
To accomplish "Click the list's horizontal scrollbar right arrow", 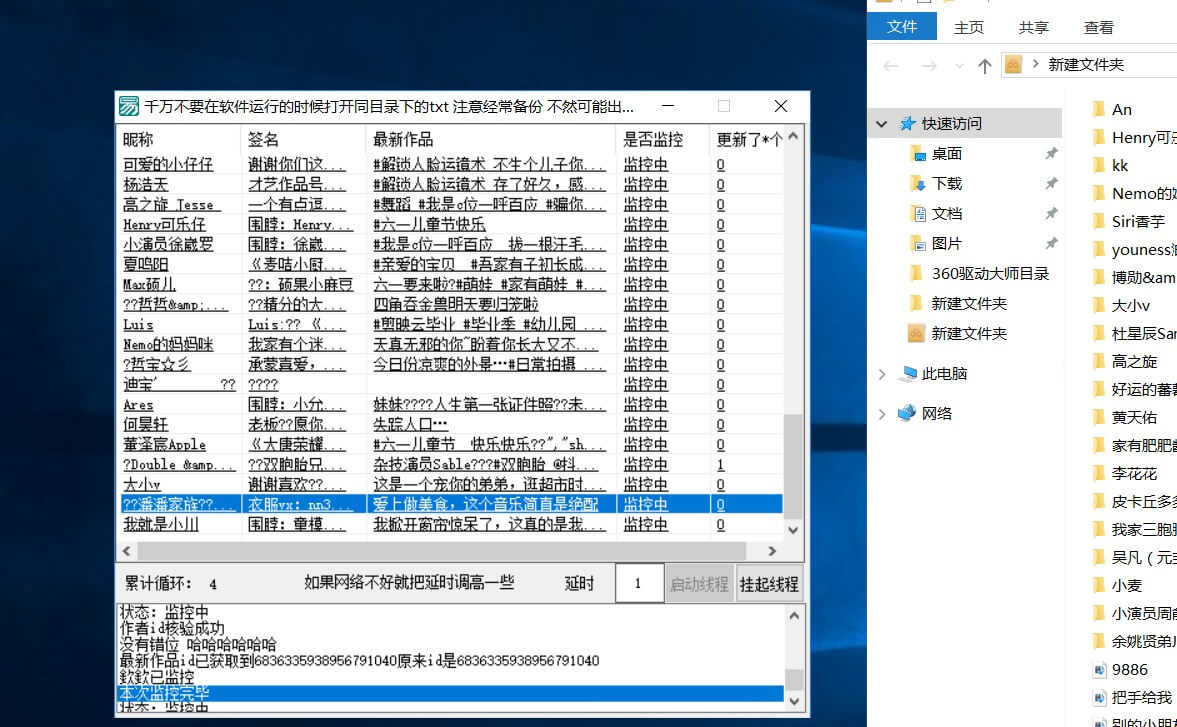I will click(x=772, y=551).
